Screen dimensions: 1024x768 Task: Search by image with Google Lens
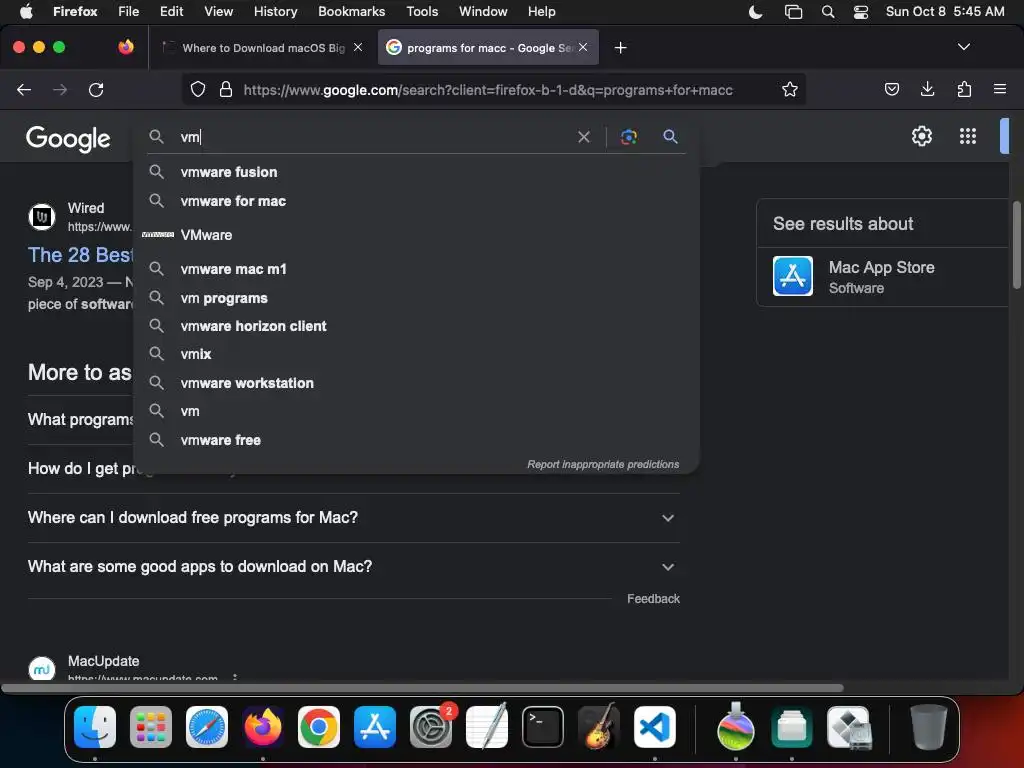tap(628, 136)
